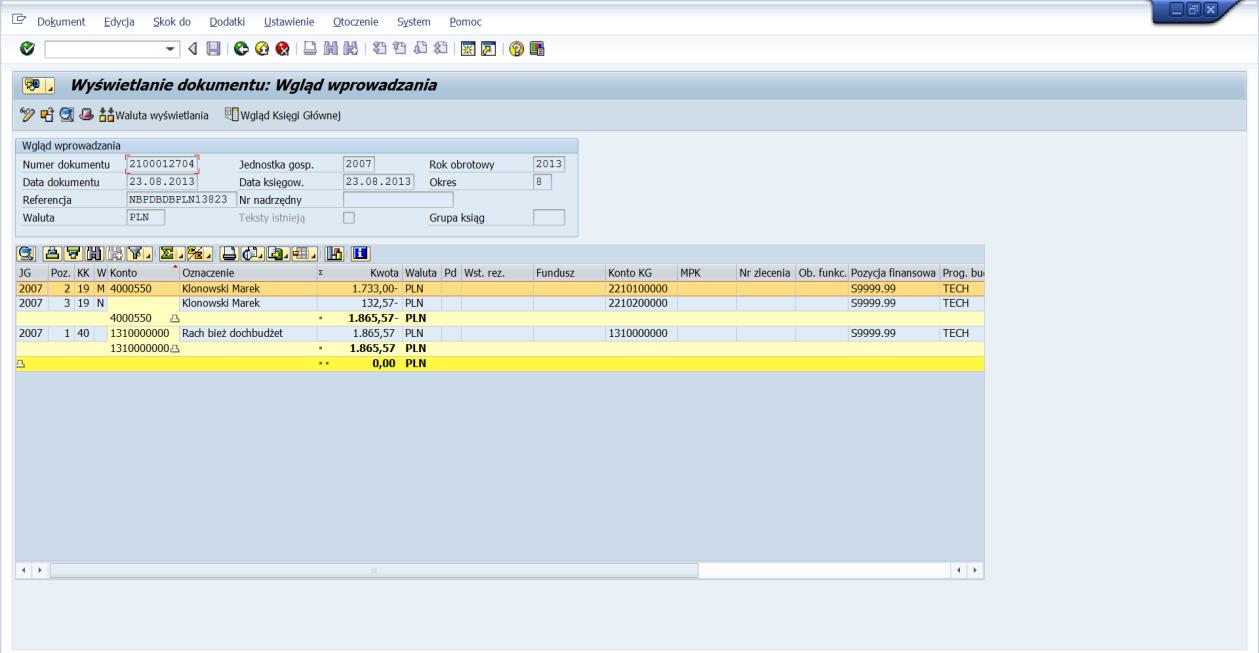Select the 132,57- amount cell

point(359,303)
